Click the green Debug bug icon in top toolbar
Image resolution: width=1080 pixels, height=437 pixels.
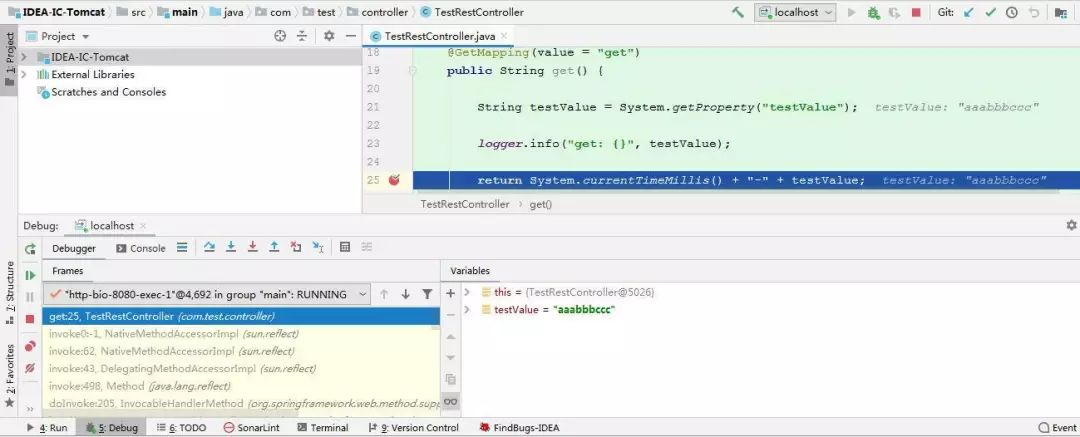click(x=873, y=12)
